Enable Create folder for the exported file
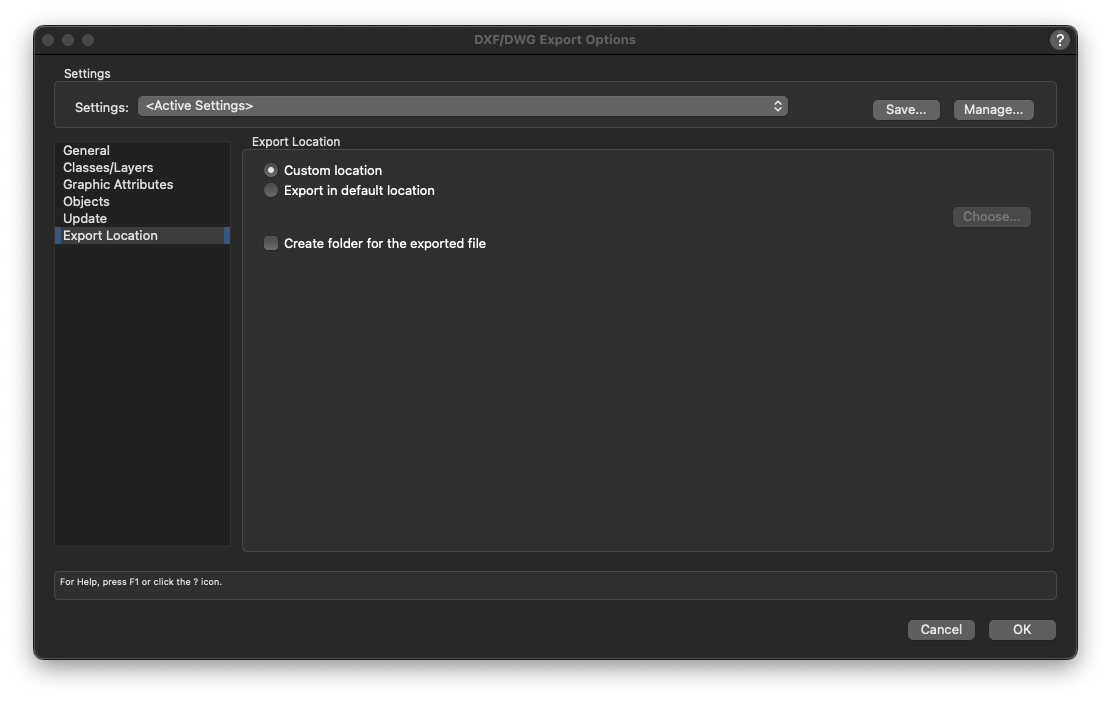Viewport: 1111px width, 701px height. [271, 244]
